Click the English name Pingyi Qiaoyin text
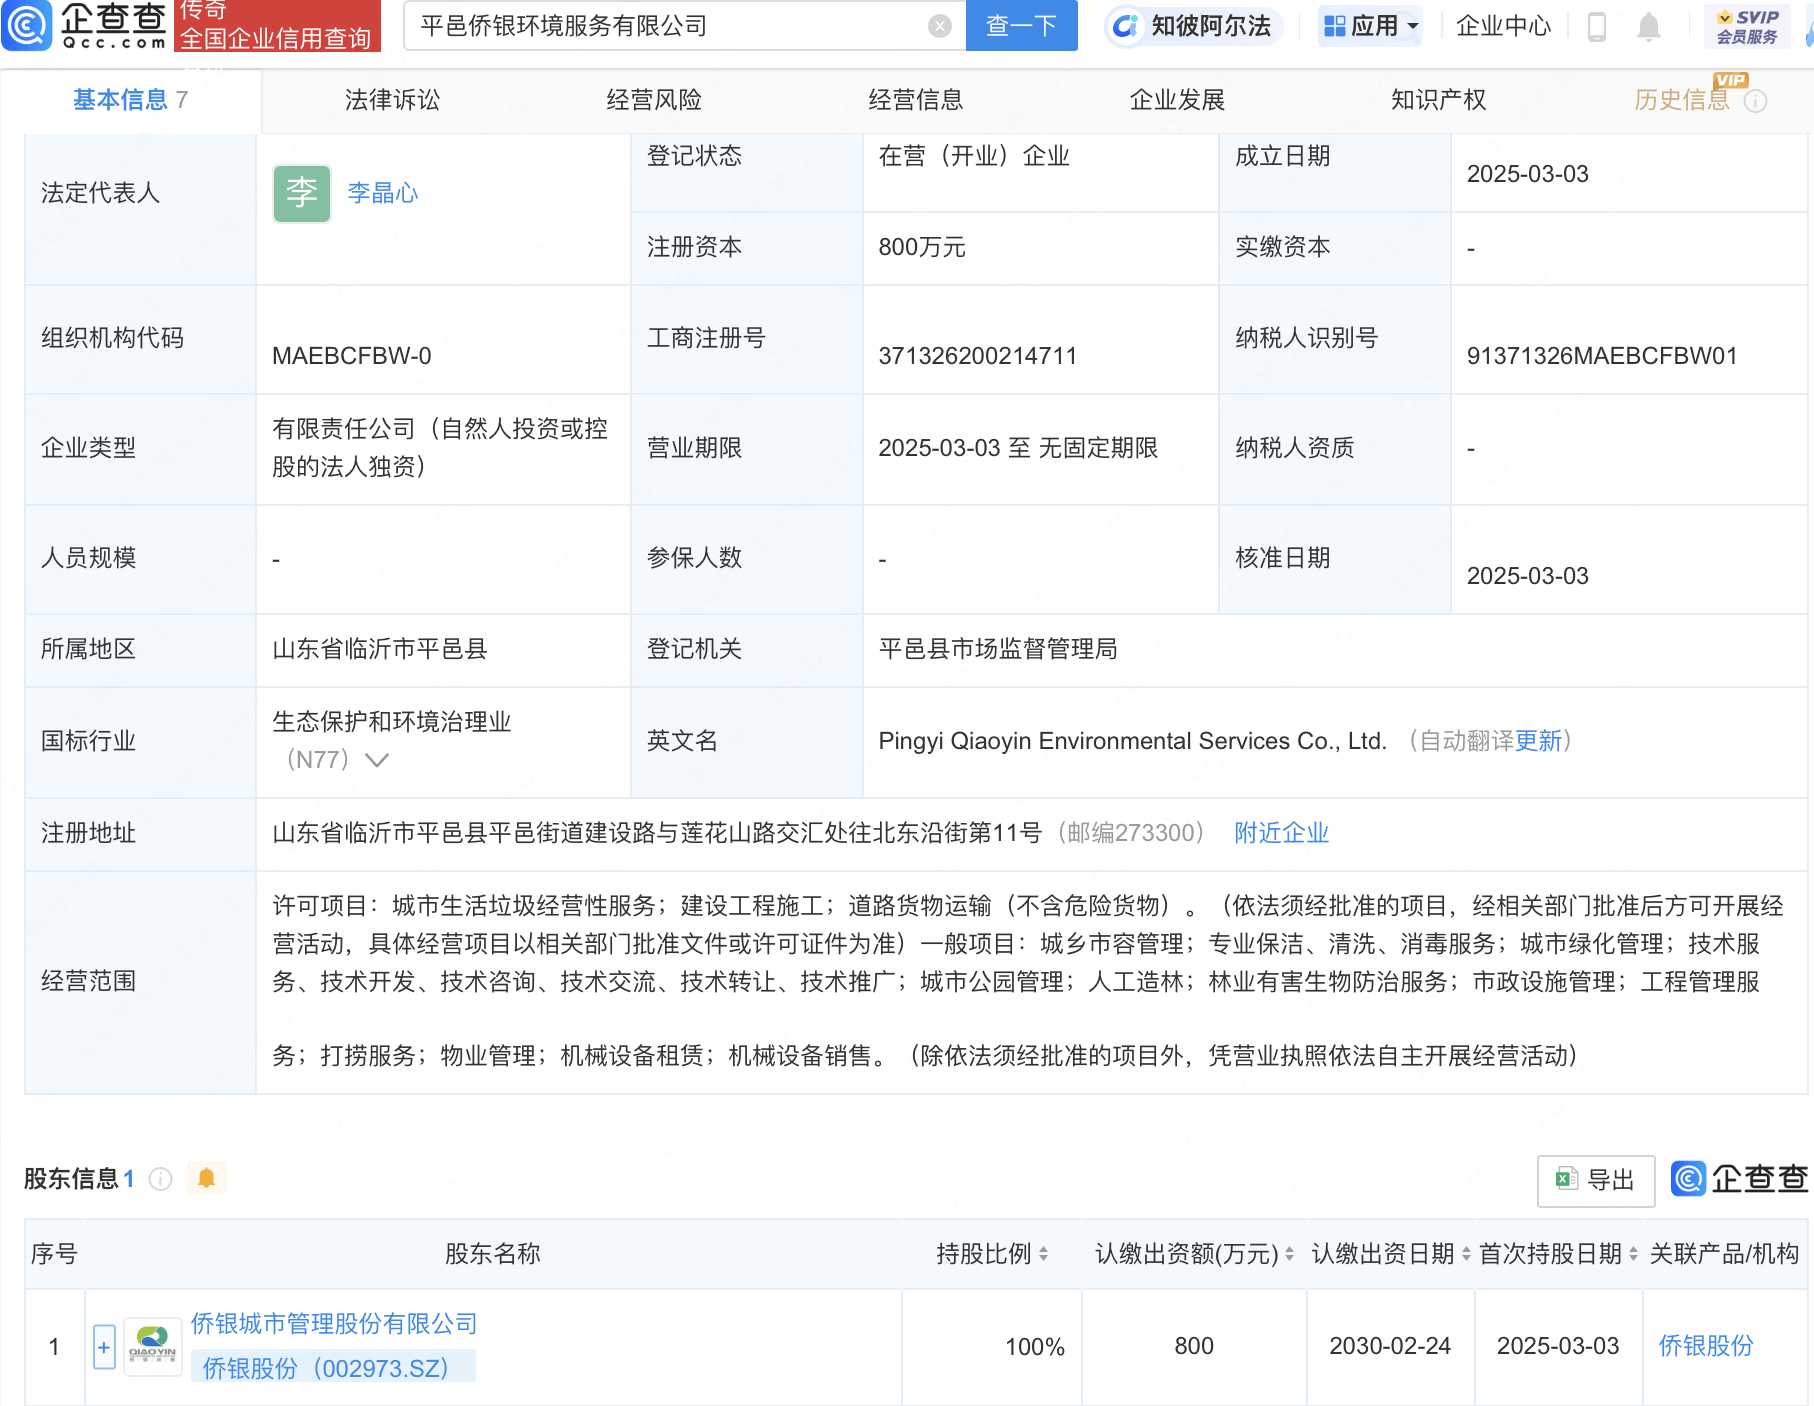Screen dimensions: 1814x1406 coord(1132,741)
